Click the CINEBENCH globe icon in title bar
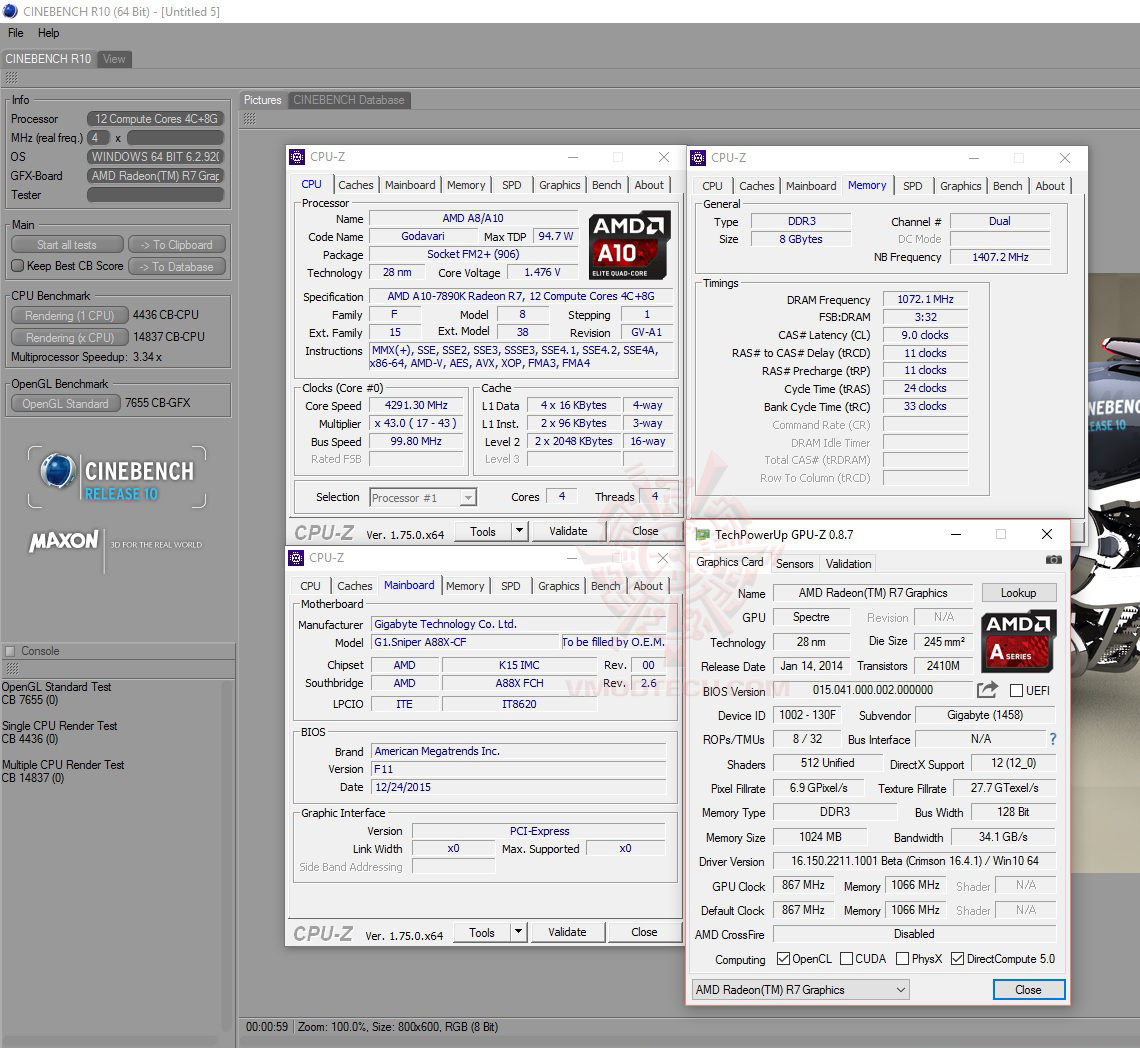 tap(10, 12)
